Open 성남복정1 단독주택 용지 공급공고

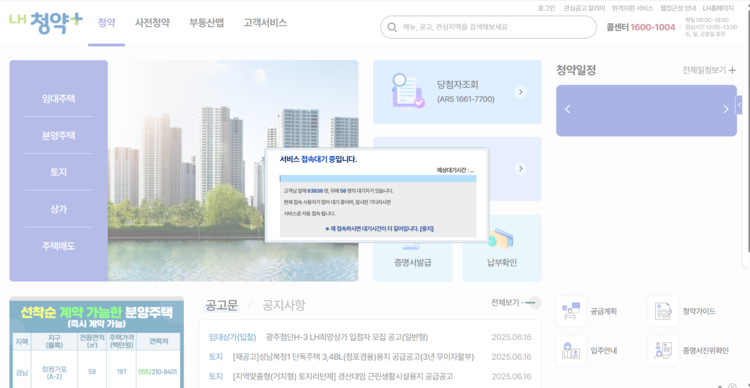coord(353,357)
